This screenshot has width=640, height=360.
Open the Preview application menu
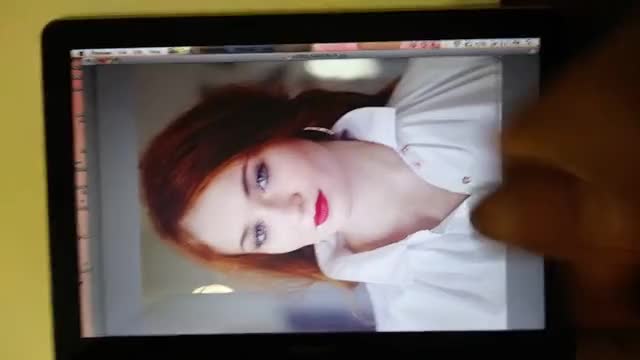coord(101,53)
